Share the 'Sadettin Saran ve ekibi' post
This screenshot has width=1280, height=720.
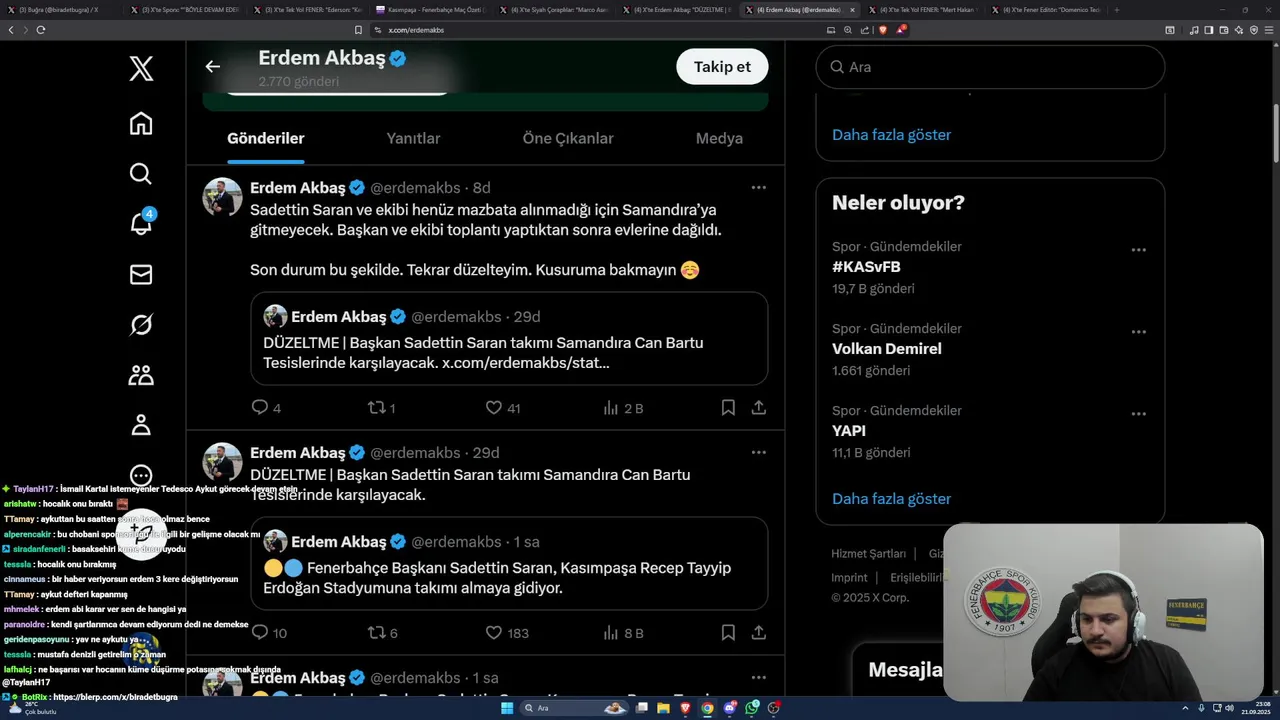759,408
